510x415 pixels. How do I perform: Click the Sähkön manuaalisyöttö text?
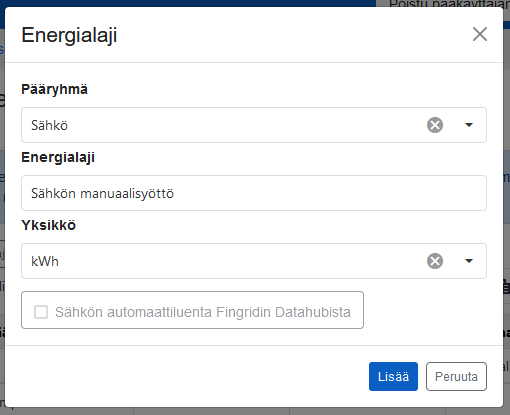tap(102, 193)
